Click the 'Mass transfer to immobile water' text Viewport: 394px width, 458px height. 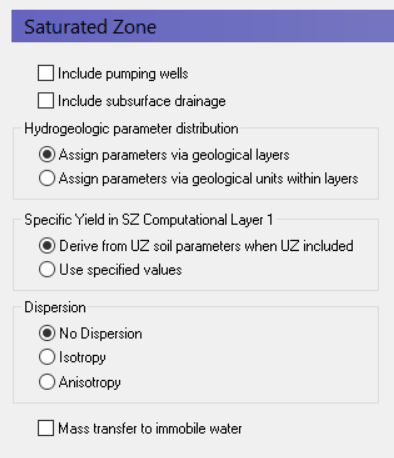point(150,428)
